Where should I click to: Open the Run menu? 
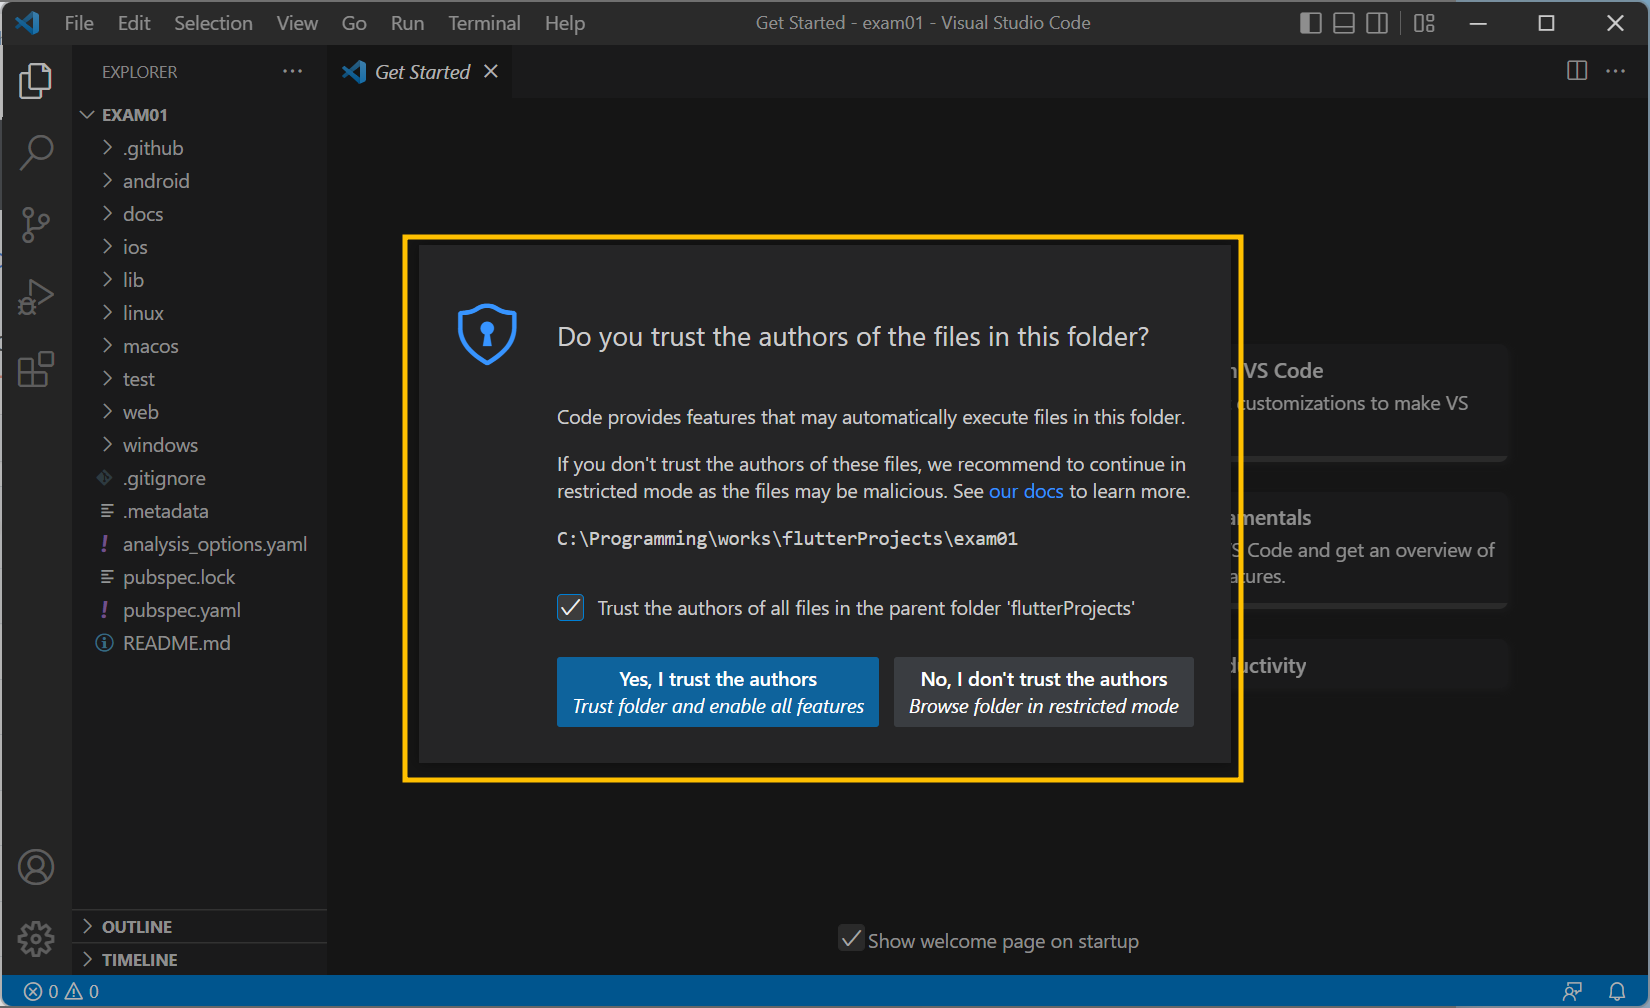(407, 23)
